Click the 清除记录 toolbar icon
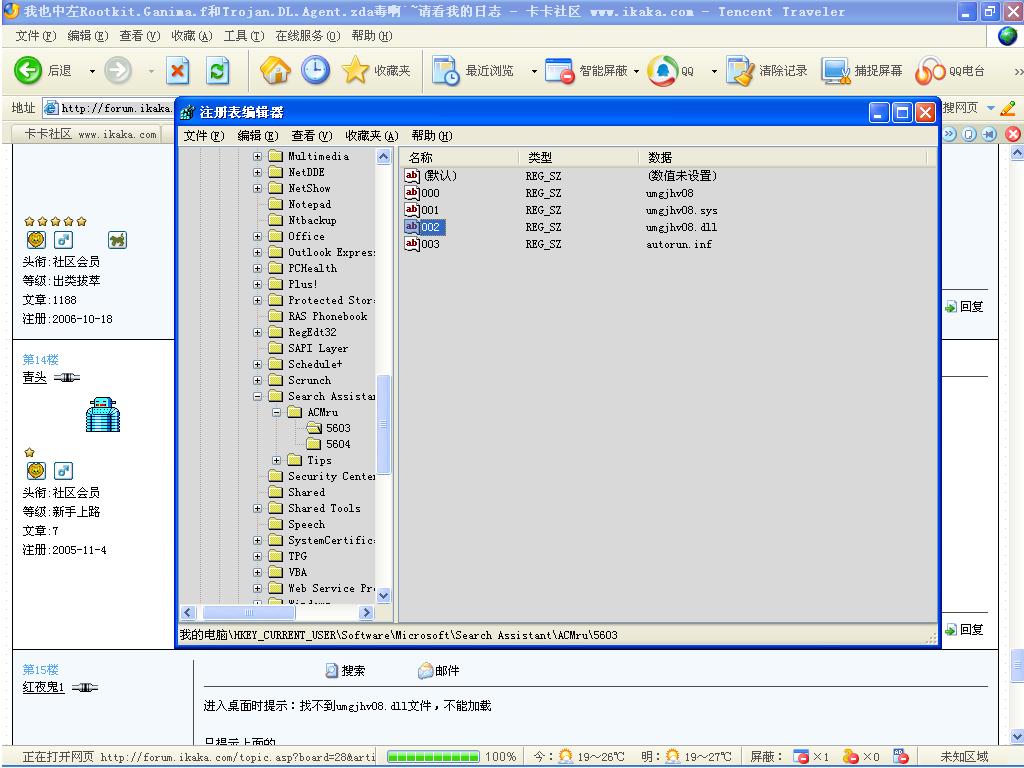1024x768 pixels. coord(740,71)
